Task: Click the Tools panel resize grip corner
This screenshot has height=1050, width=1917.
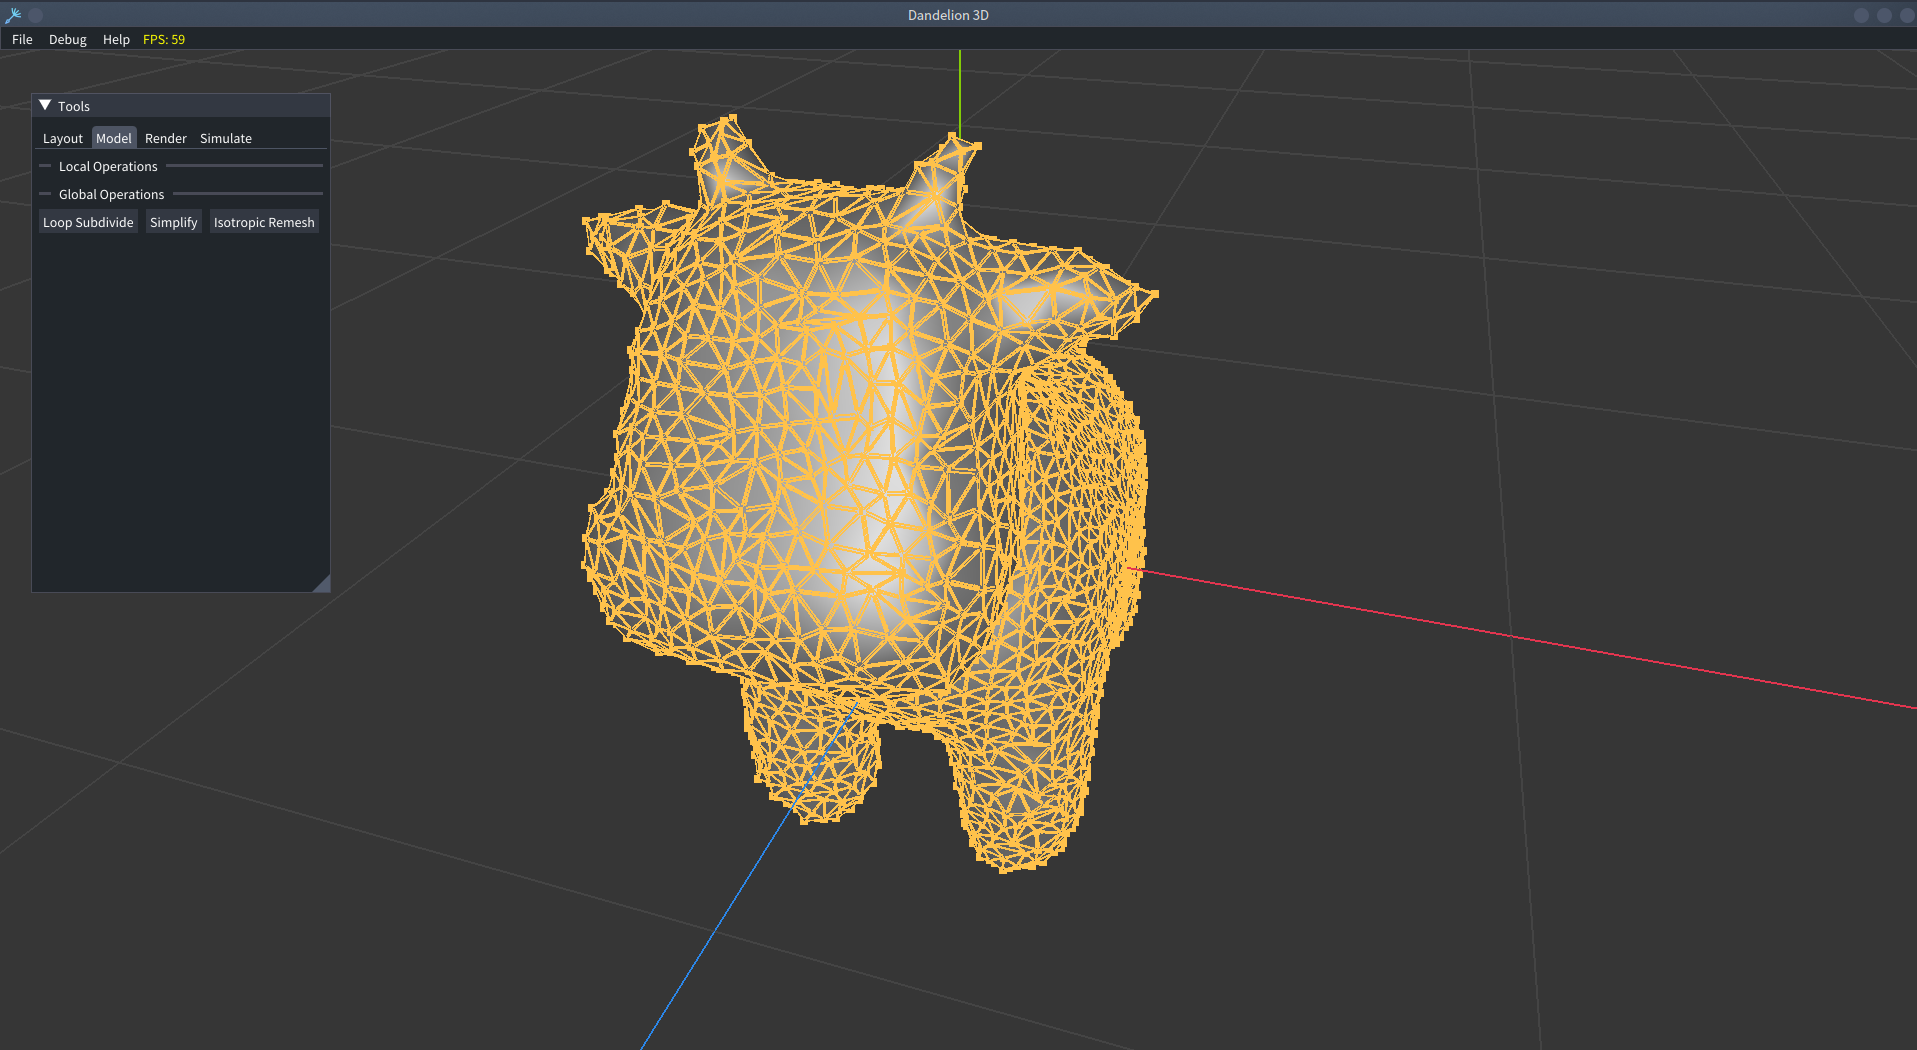Action: click(322, 584)
